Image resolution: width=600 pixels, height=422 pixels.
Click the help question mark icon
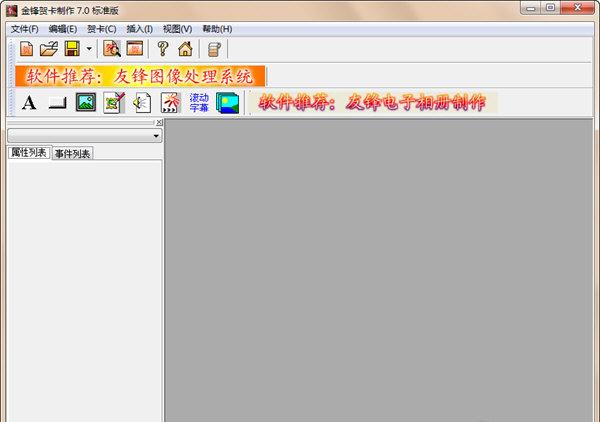point(162,48)
